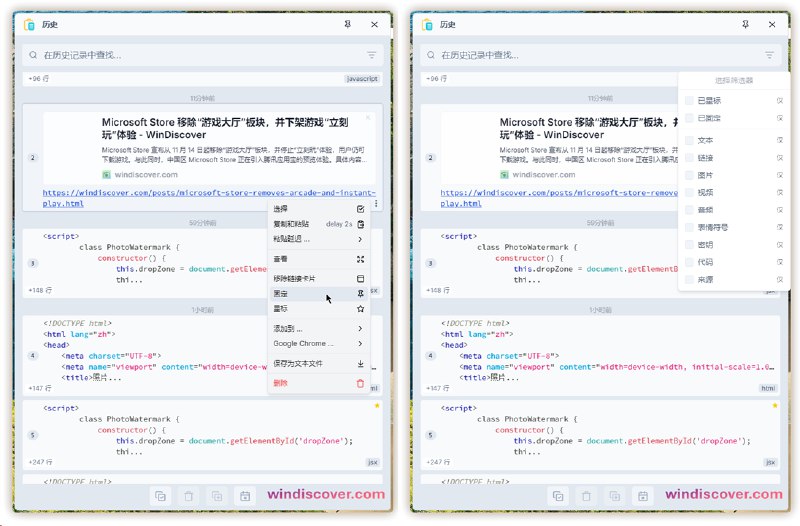Viewport: 800px width, 526px height.
Task: Pin the right 历史 window with the title-bar pin icon
Action: 745,24
